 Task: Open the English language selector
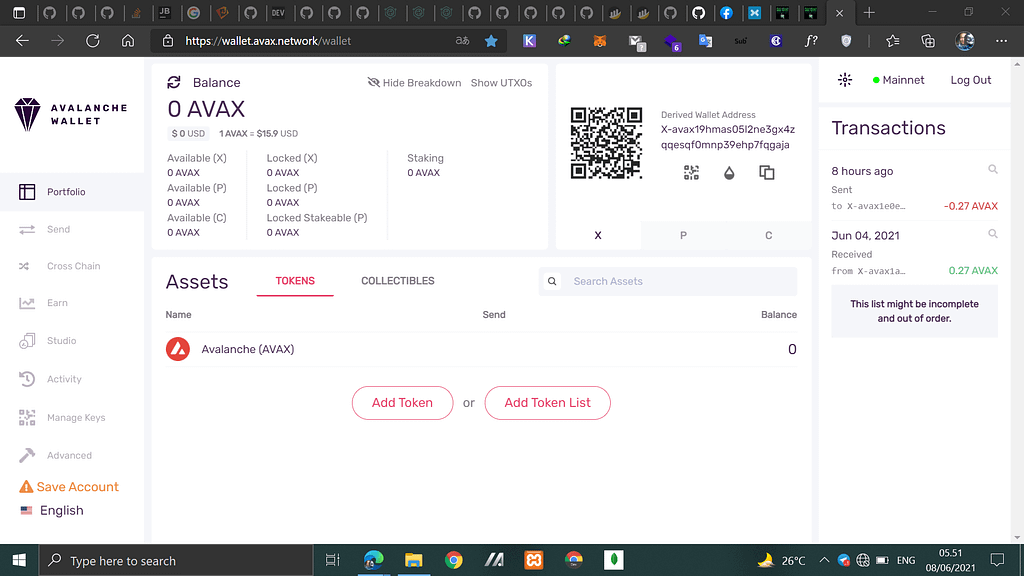point(52,510)
